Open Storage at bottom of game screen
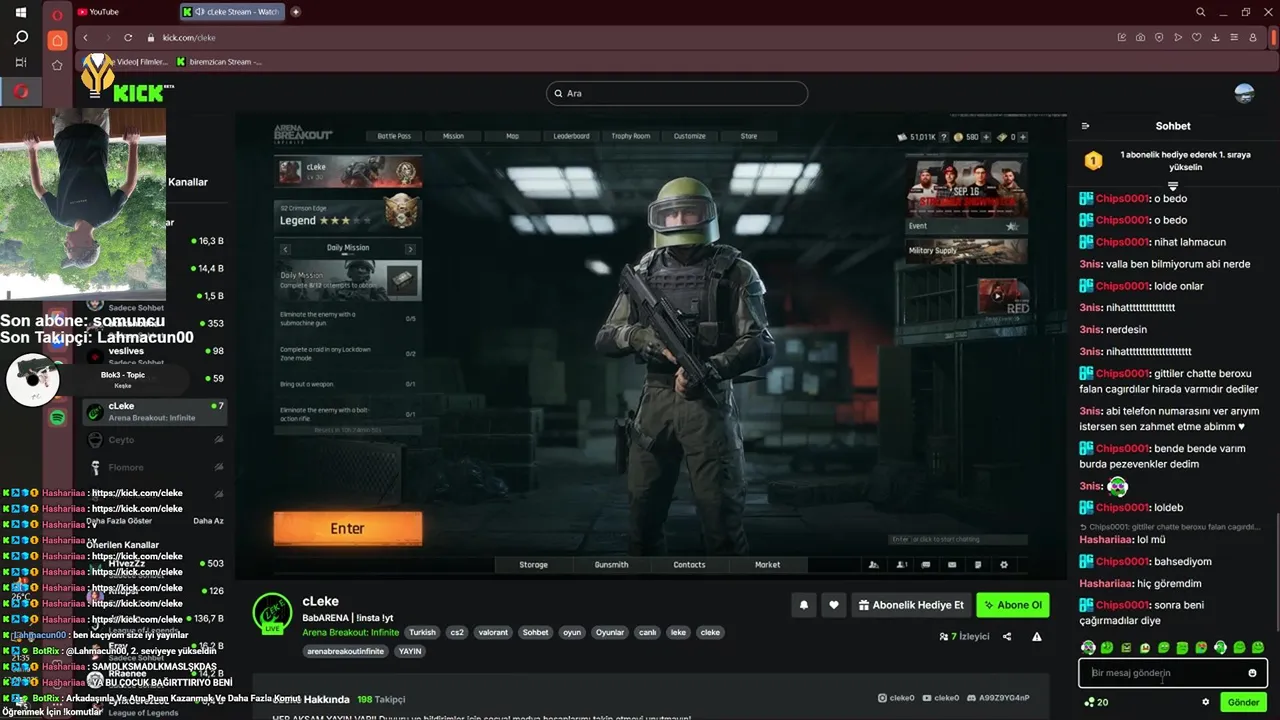 (533, 565)
